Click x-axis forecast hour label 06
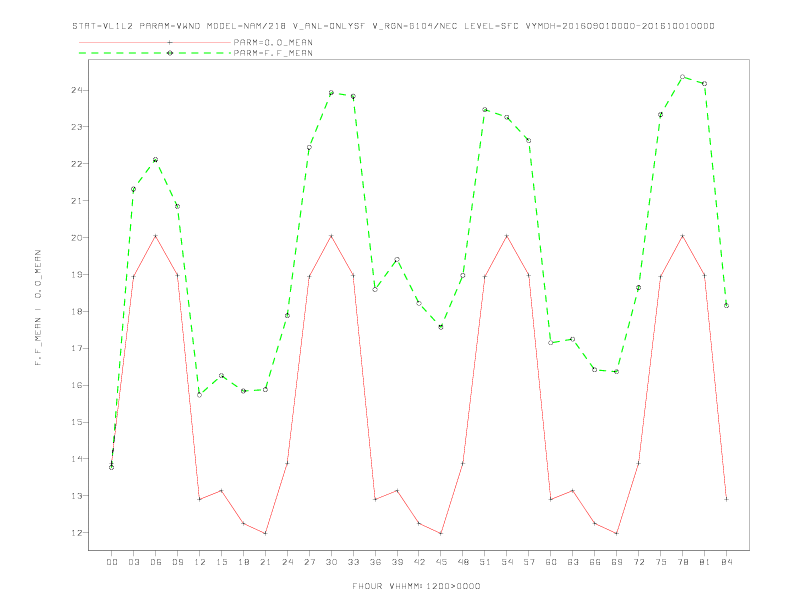 156,562
